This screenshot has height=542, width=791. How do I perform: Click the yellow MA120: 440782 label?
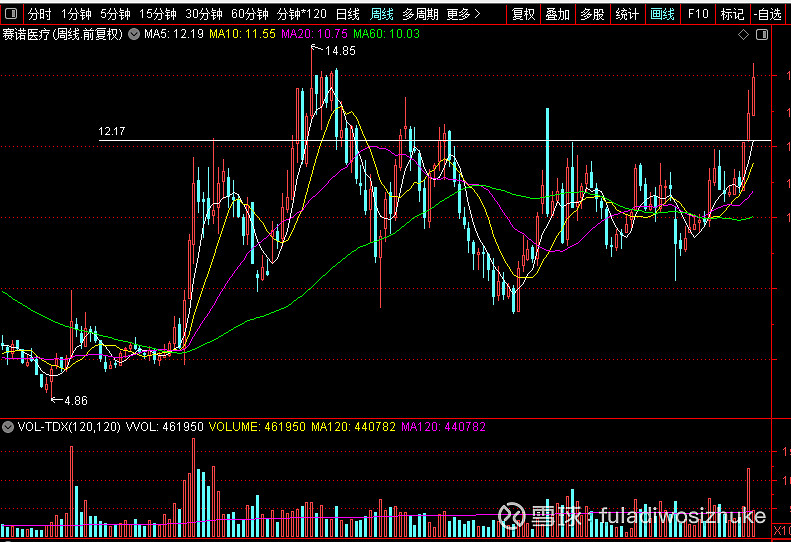pos(353,427)
